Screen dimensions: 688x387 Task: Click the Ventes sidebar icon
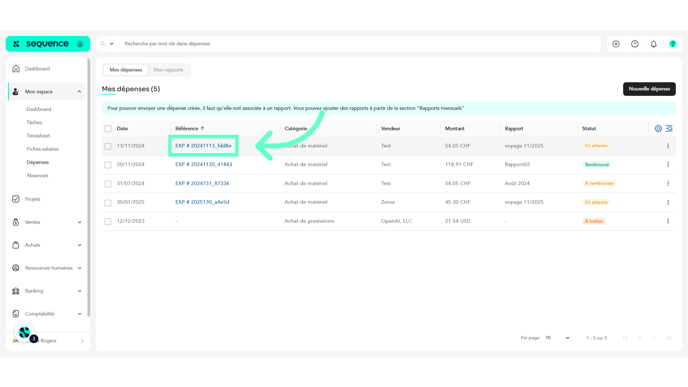point(16,222)
